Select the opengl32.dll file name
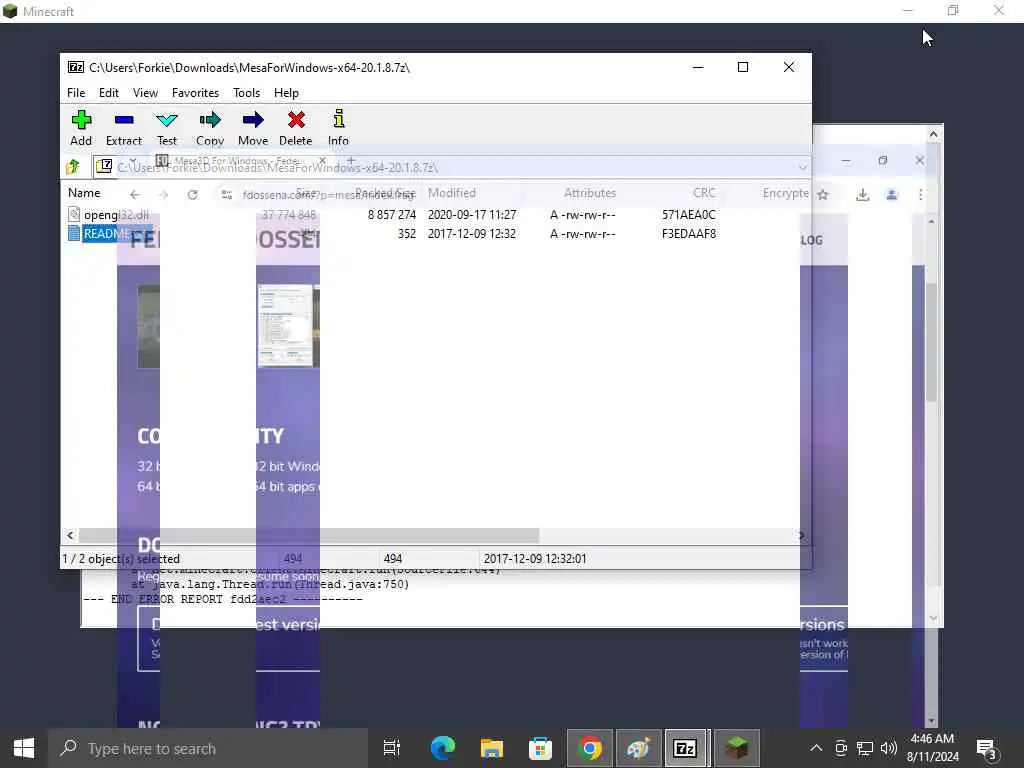Screen dimensions: 1024x768 pos(116,215)
